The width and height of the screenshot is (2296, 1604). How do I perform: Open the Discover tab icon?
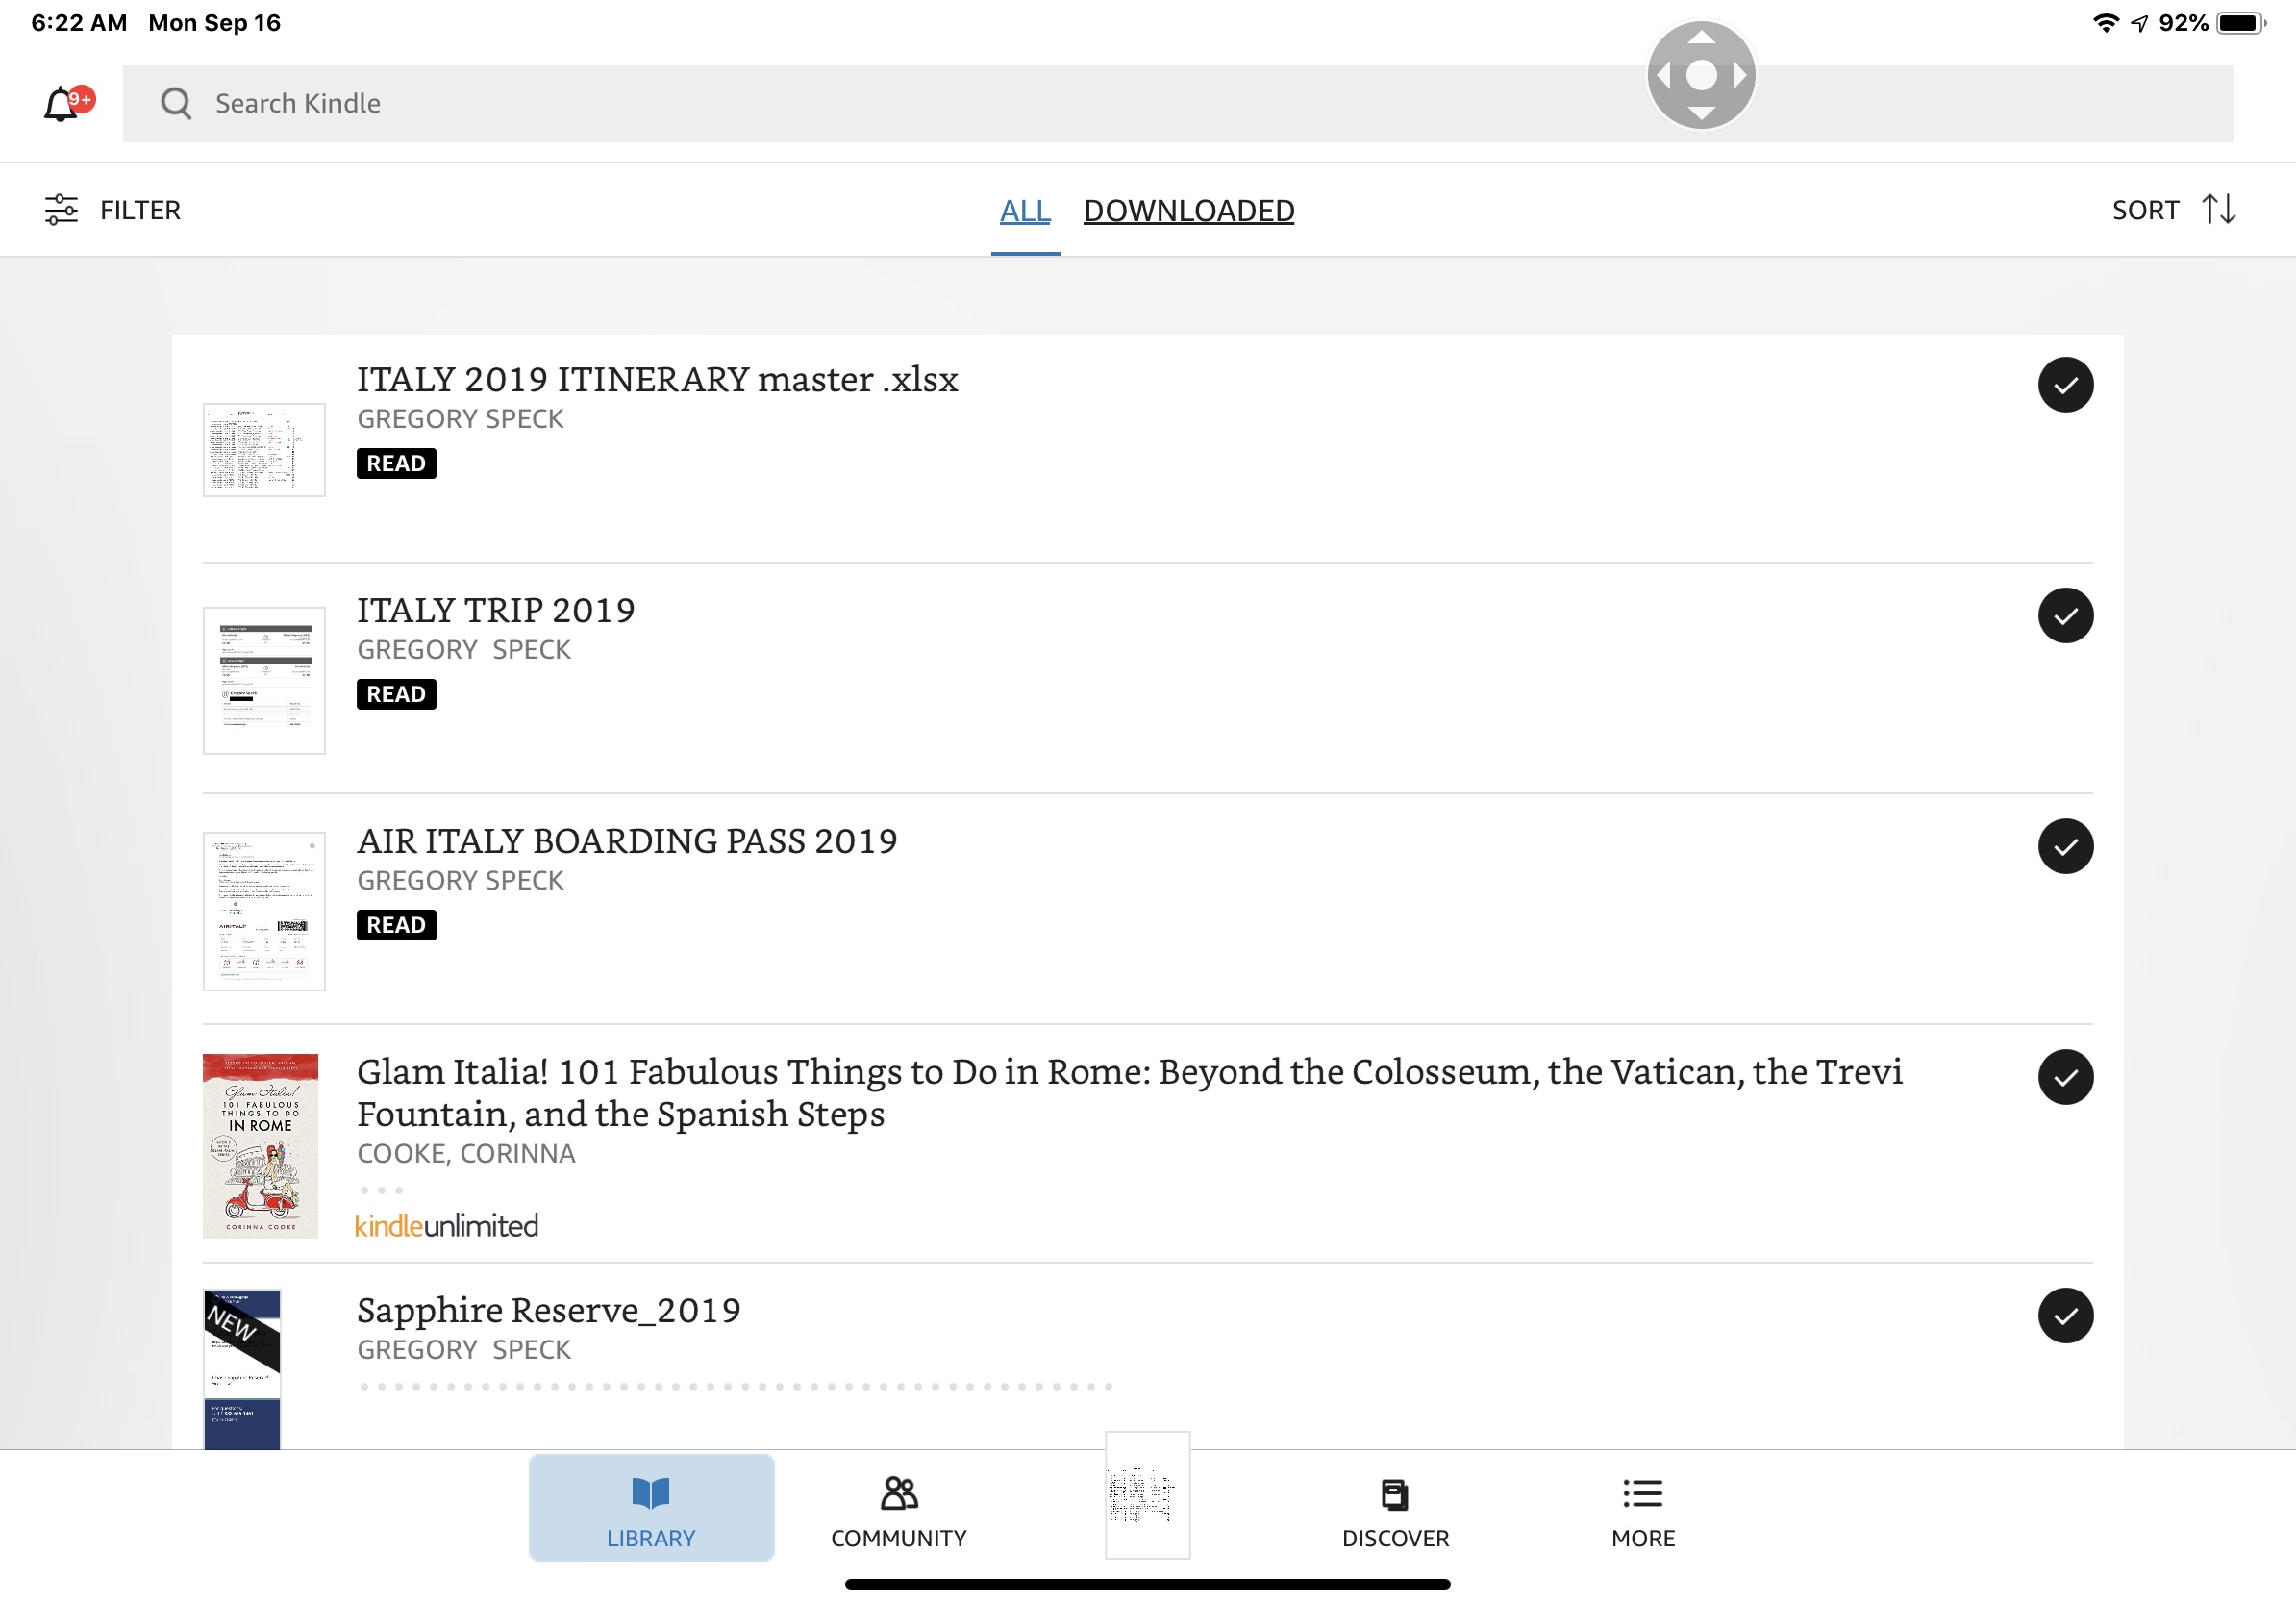click(1394, 1494)
